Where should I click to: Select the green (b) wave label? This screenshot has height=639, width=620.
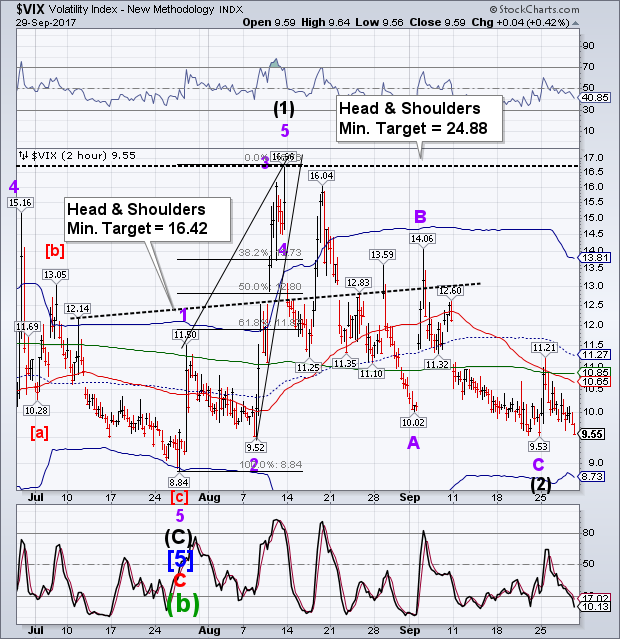coord(180,602)
